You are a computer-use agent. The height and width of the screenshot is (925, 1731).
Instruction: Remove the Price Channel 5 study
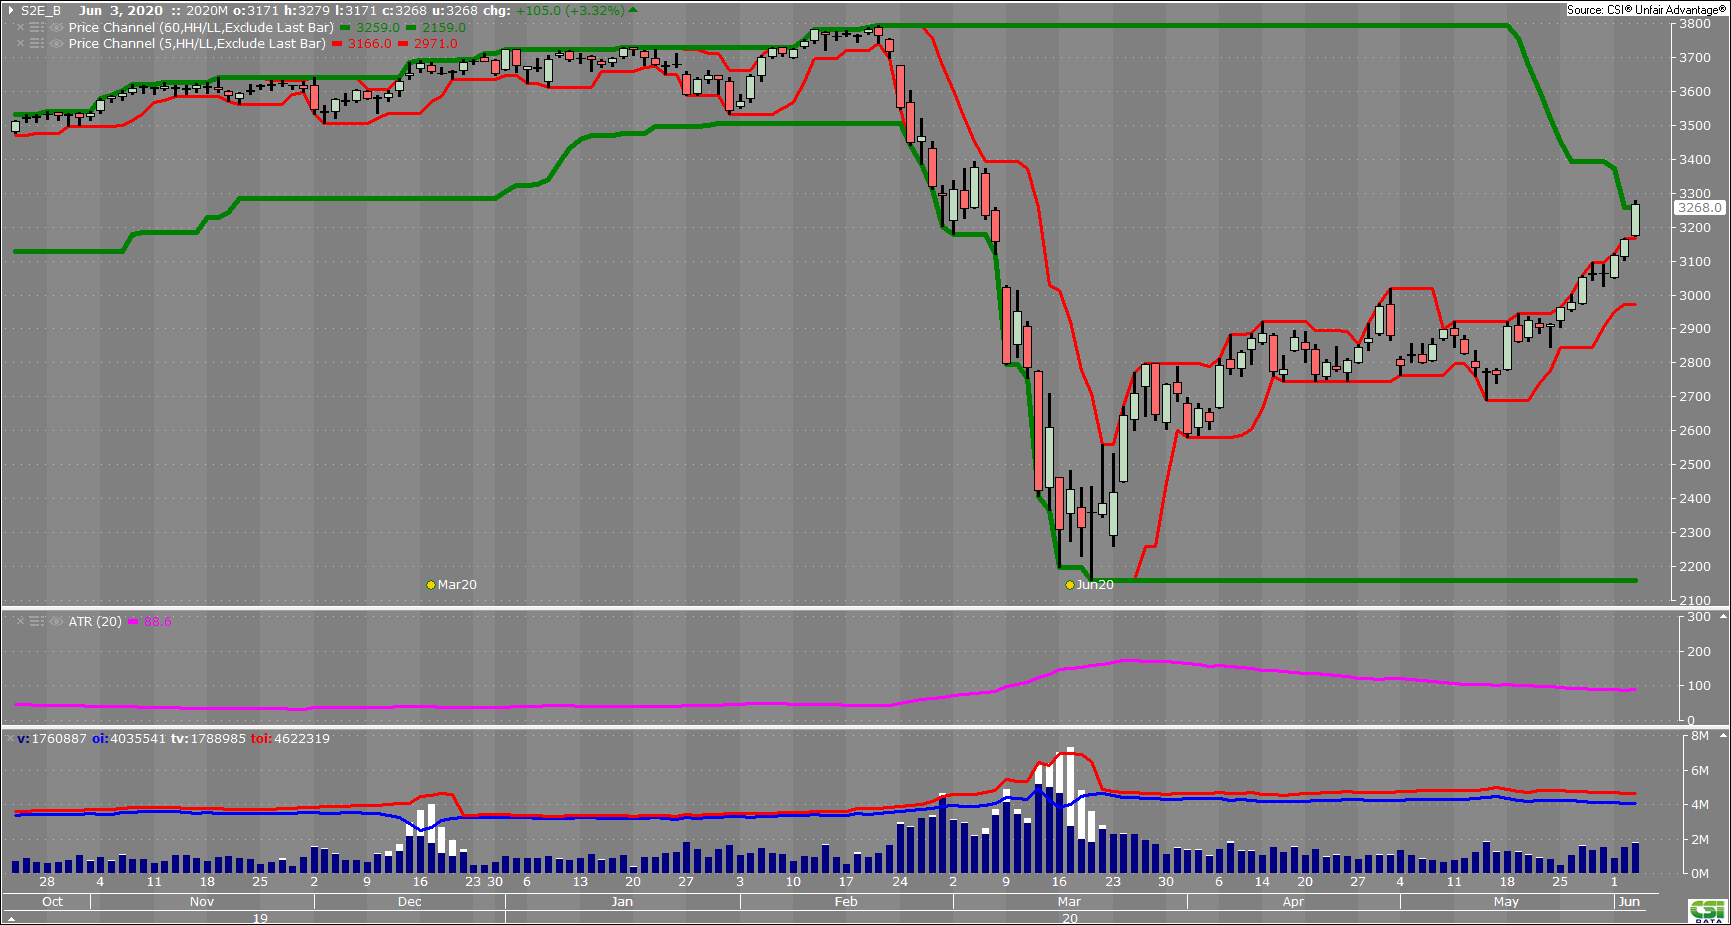20,43
